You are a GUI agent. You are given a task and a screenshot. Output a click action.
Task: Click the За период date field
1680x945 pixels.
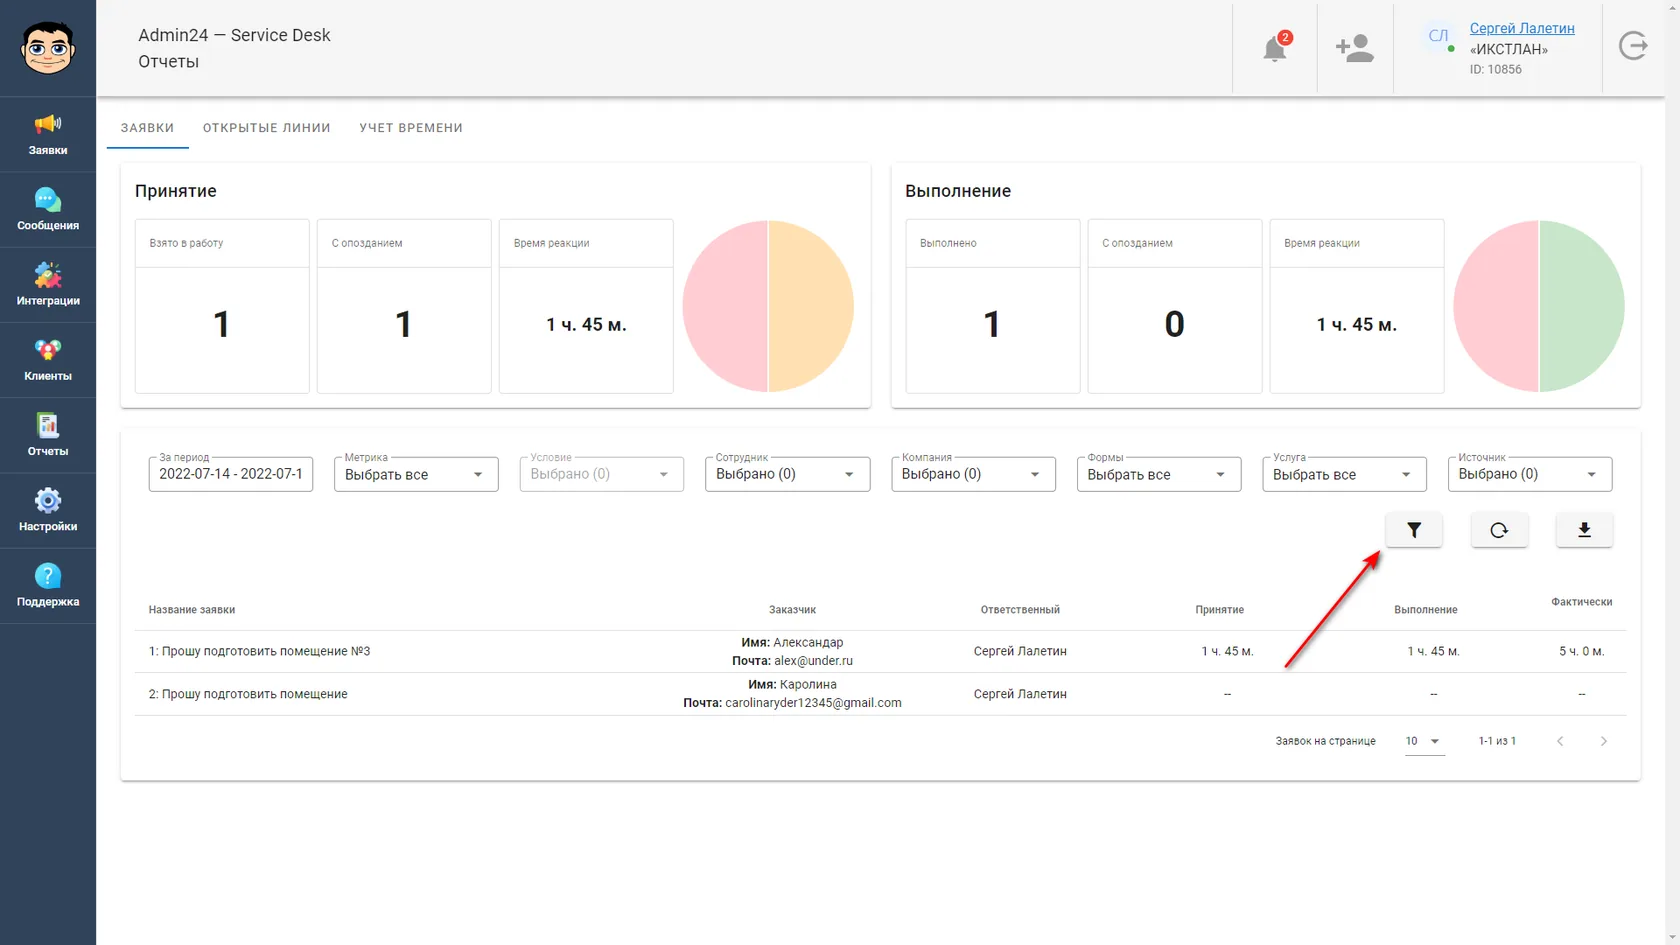pos(231,474)
